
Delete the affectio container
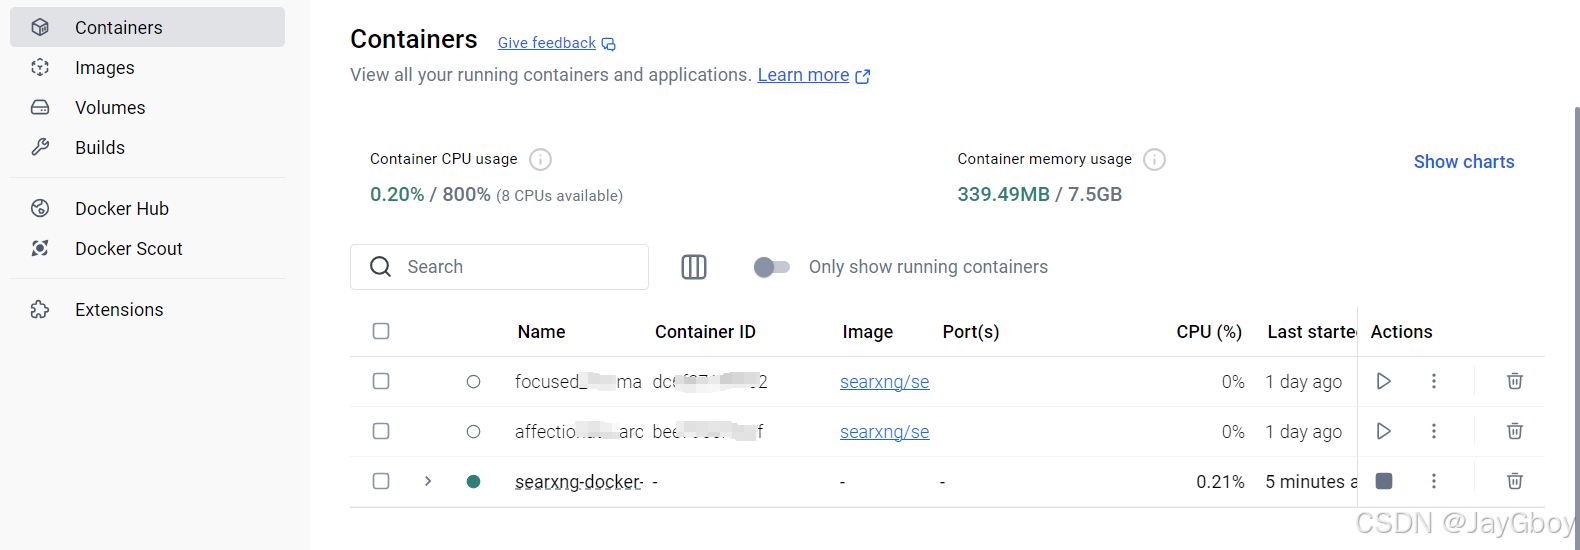[x=1515, y=431]
